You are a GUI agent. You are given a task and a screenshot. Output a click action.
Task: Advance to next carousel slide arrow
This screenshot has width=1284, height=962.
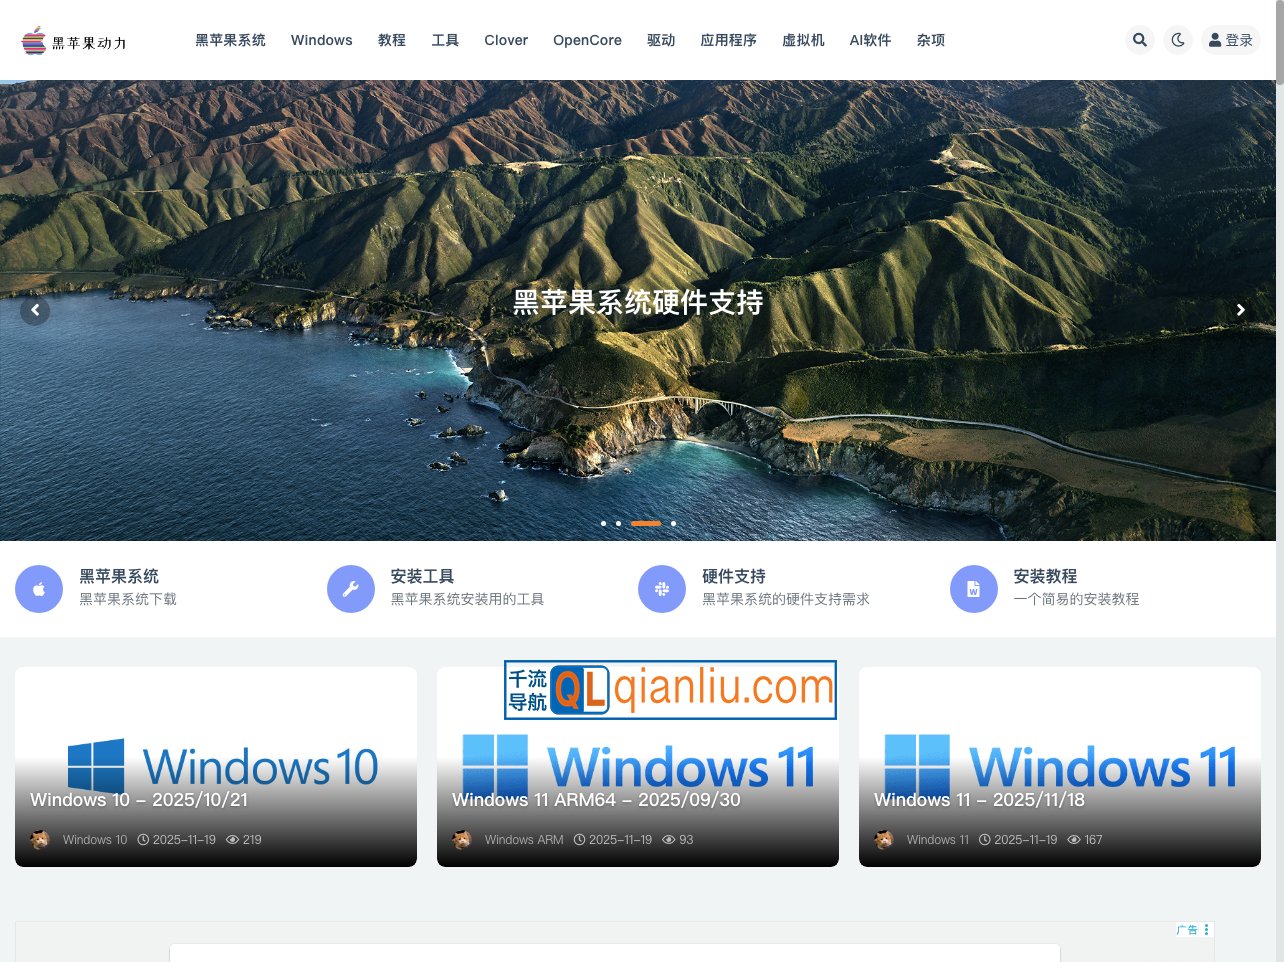click(1240, 310)
